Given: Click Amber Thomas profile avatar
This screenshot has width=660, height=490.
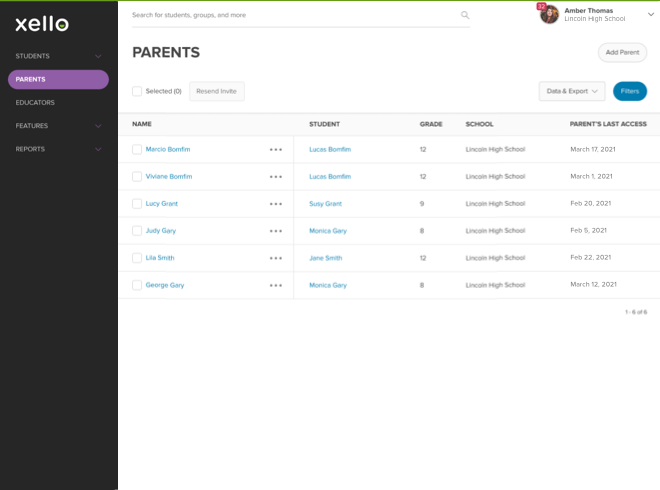Looking at the screenshot, I should [x=549, y=14].
